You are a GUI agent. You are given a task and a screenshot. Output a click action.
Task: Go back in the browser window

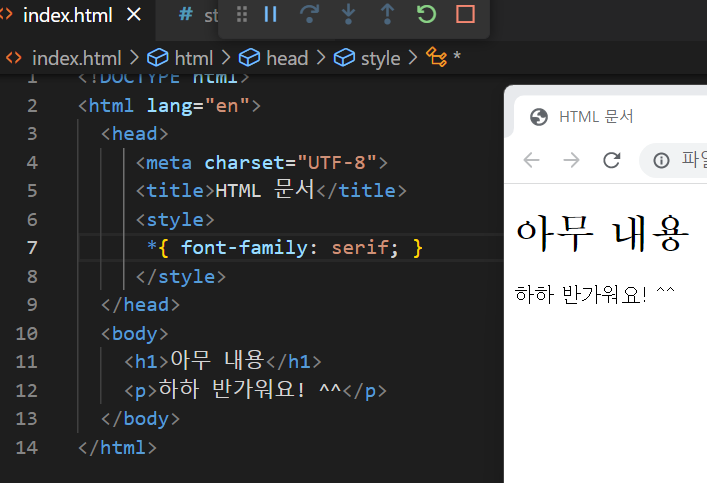pyautogui.click(x=532, y=160)
